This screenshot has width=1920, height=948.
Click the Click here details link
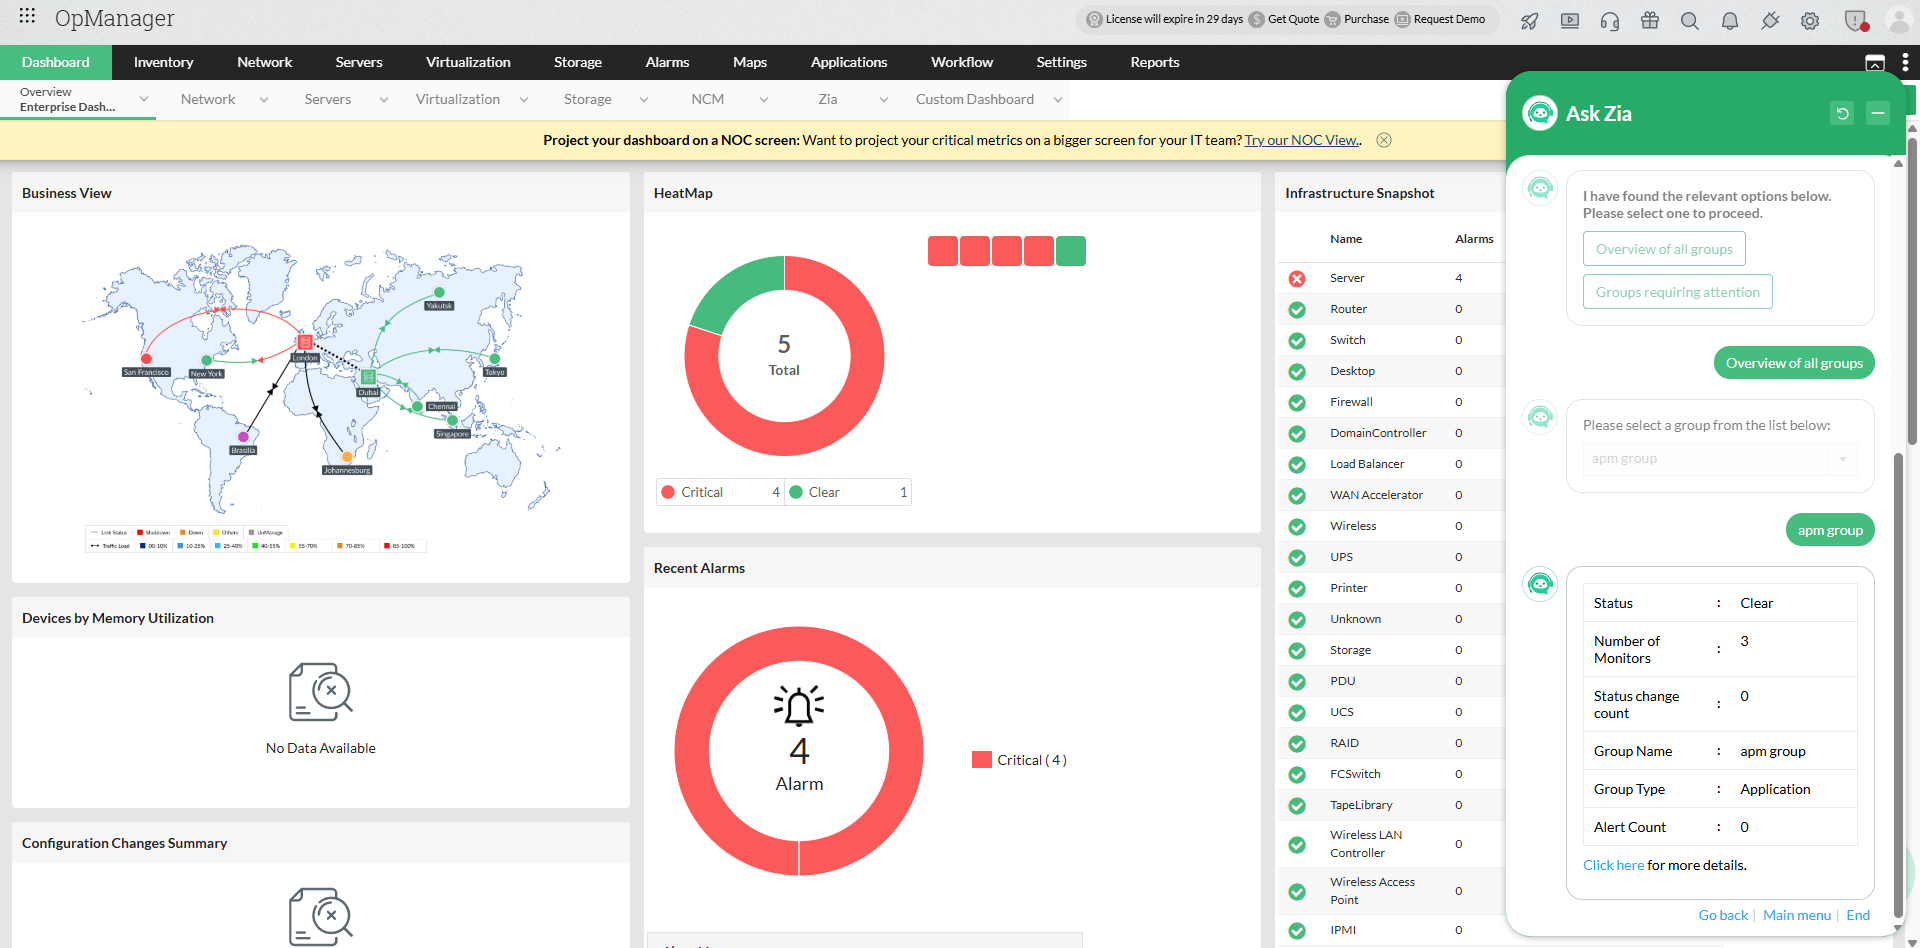click(1613, 865)
